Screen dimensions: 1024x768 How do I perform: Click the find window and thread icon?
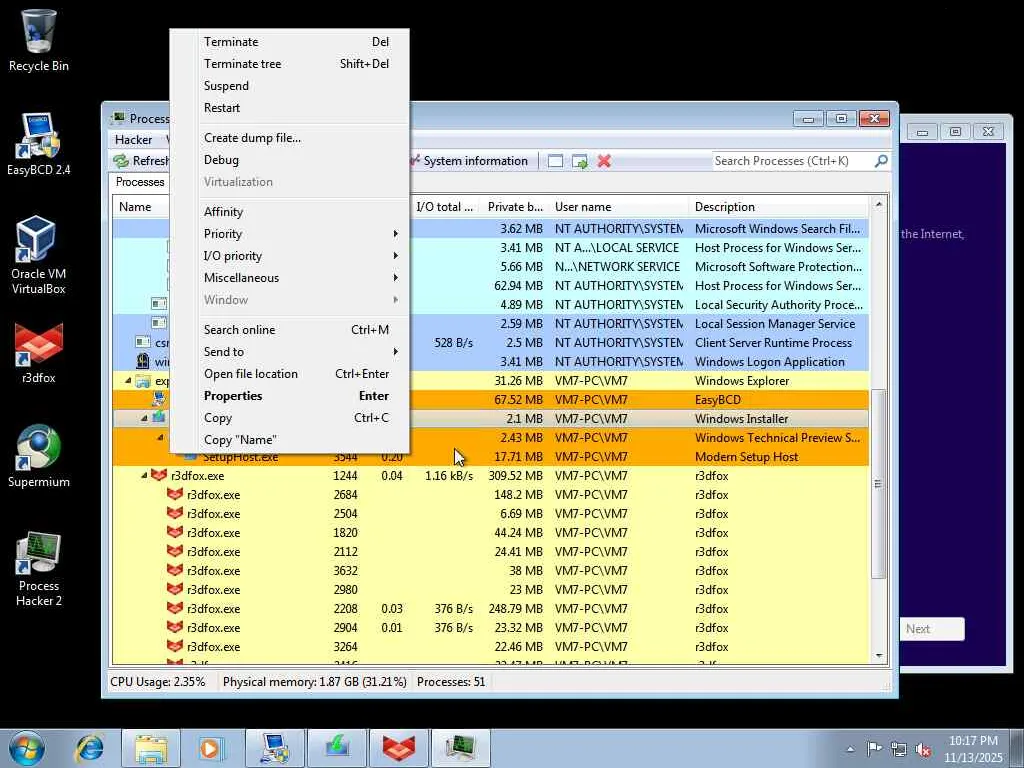point(580,161)
